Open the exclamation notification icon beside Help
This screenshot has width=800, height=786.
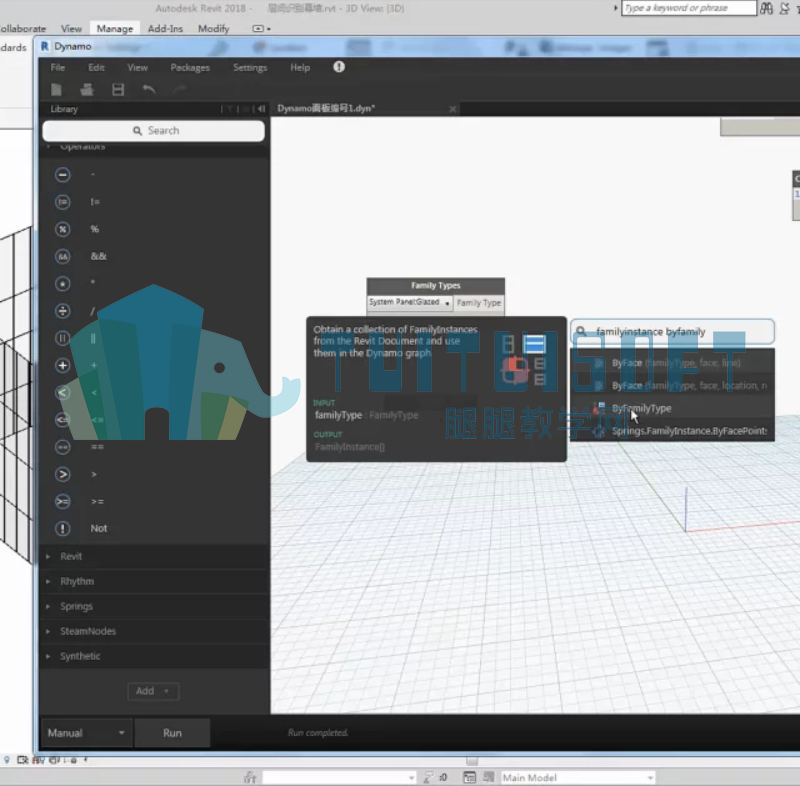click(x=339, y=67)
